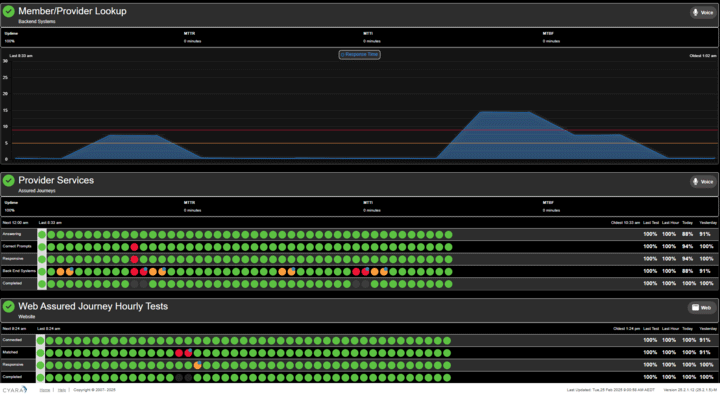Click the Cyara logo in the footer
The image size is (720, 395).
coord(15,389)
